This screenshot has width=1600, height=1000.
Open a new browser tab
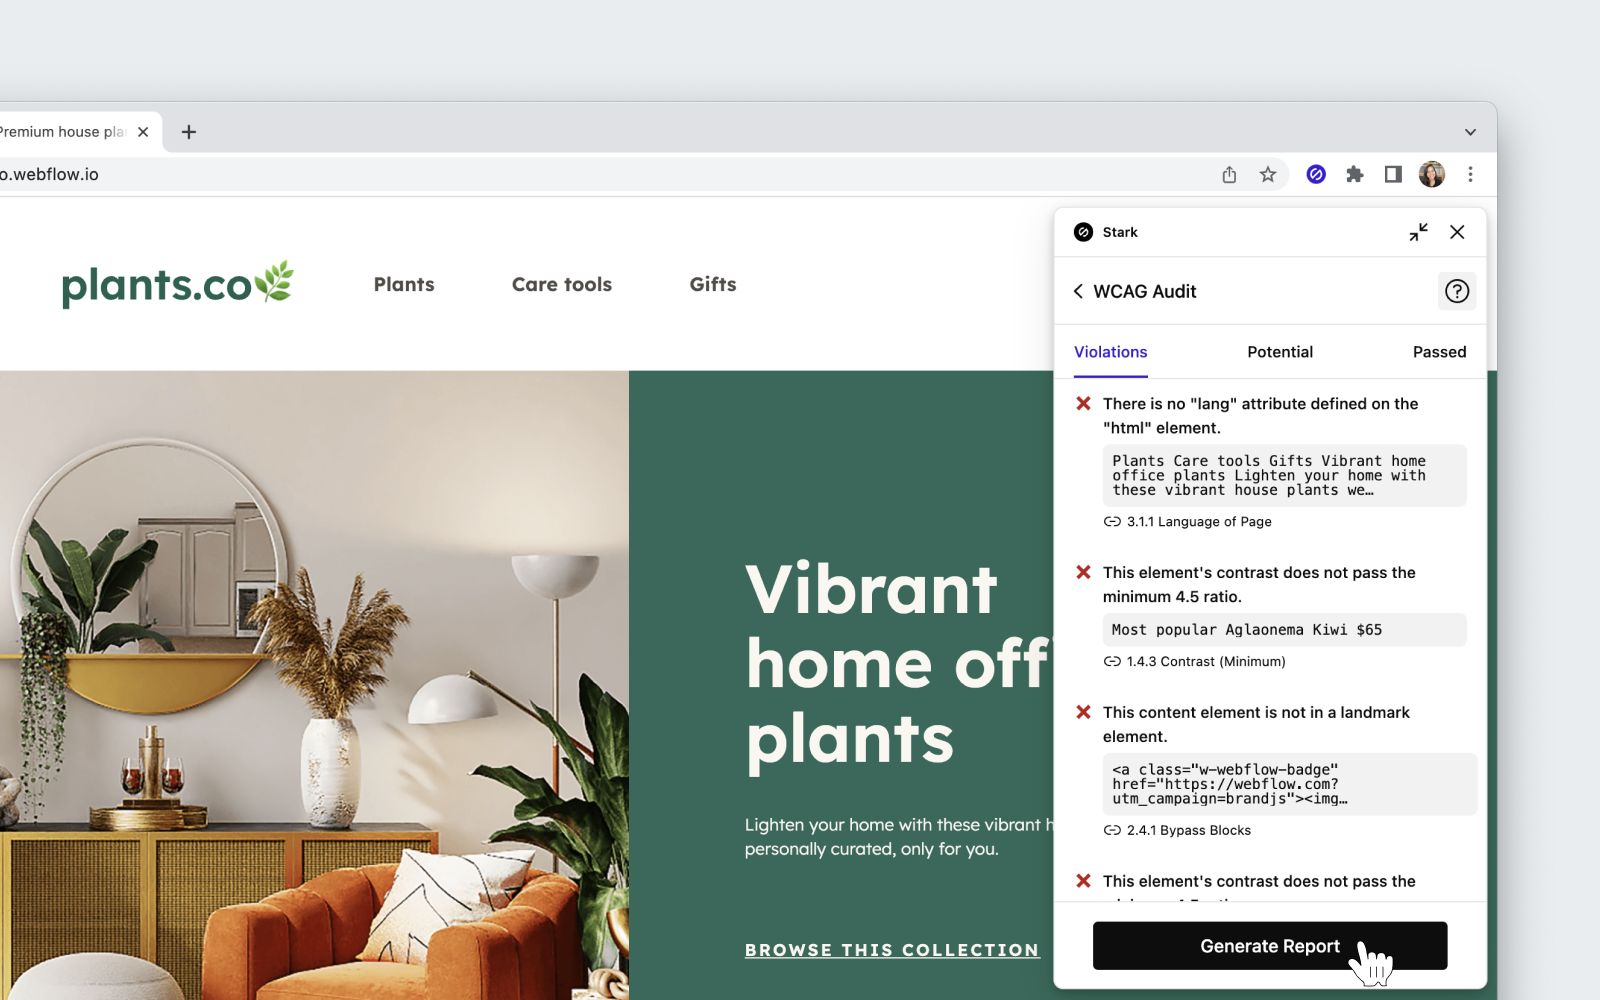coord(189,132)
